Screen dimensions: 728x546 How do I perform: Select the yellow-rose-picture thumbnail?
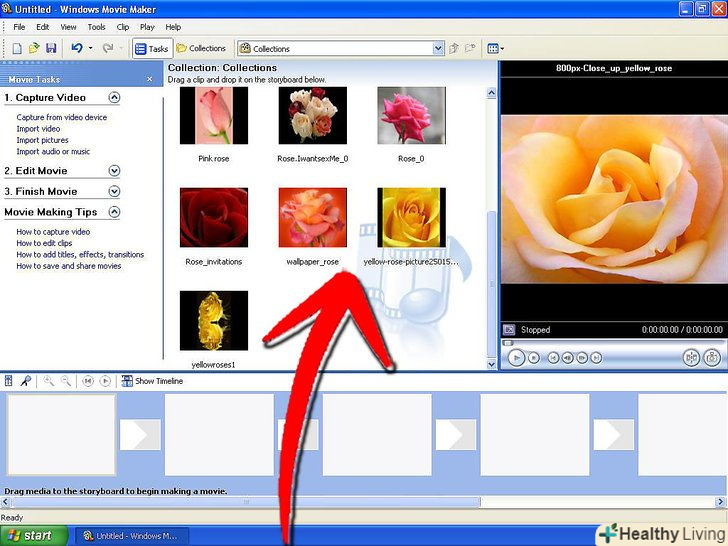pyautogui.click(x=411, y=217)
